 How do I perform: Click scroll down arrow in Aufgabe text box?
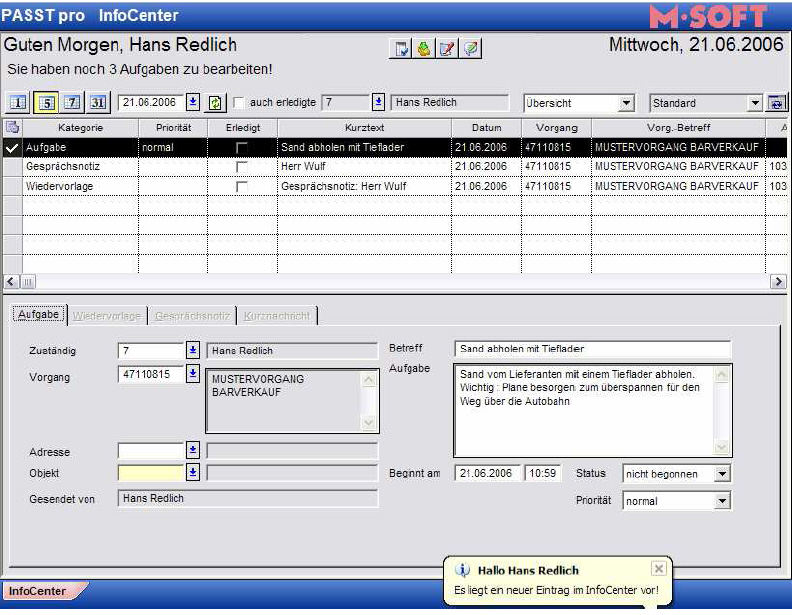pyautogui.click(x=721, y=446)
